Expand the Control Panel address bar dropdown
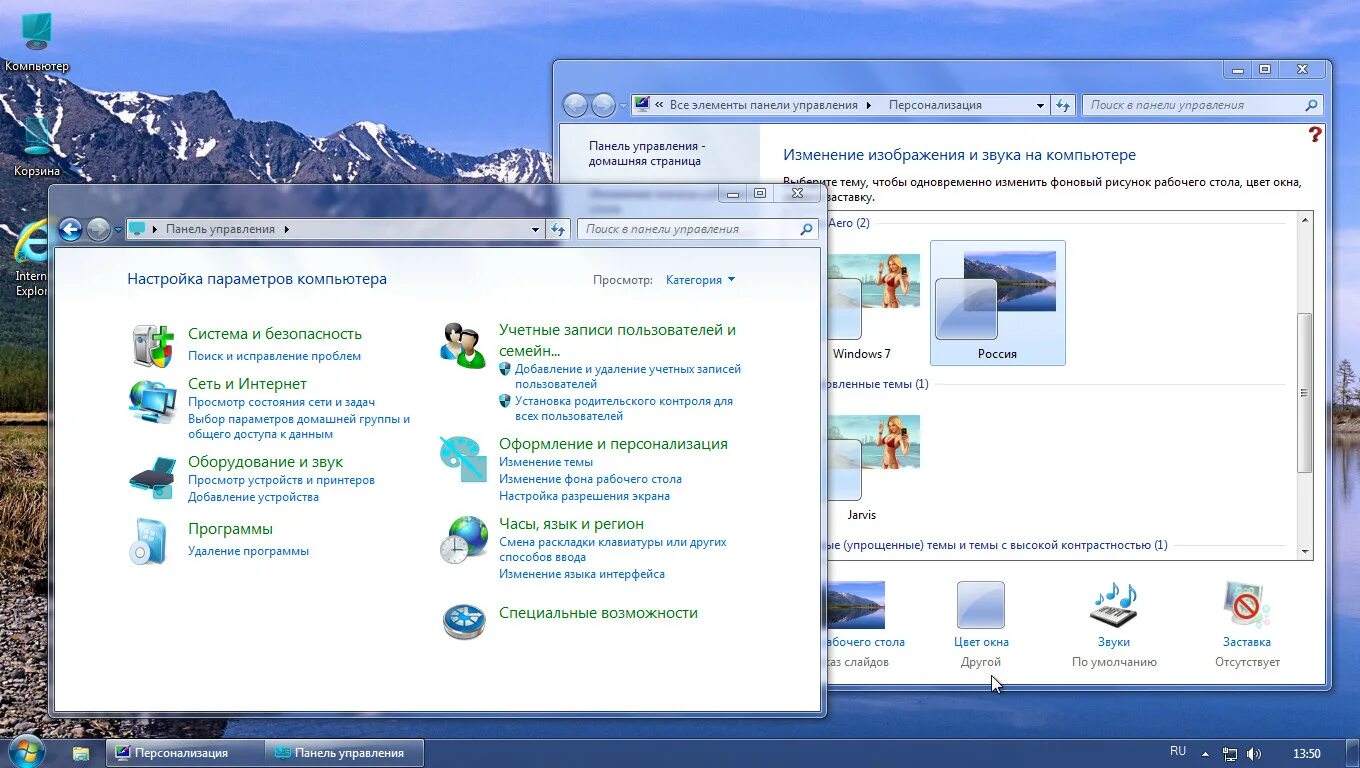1360x768 pixels. [x=535, y=229]
